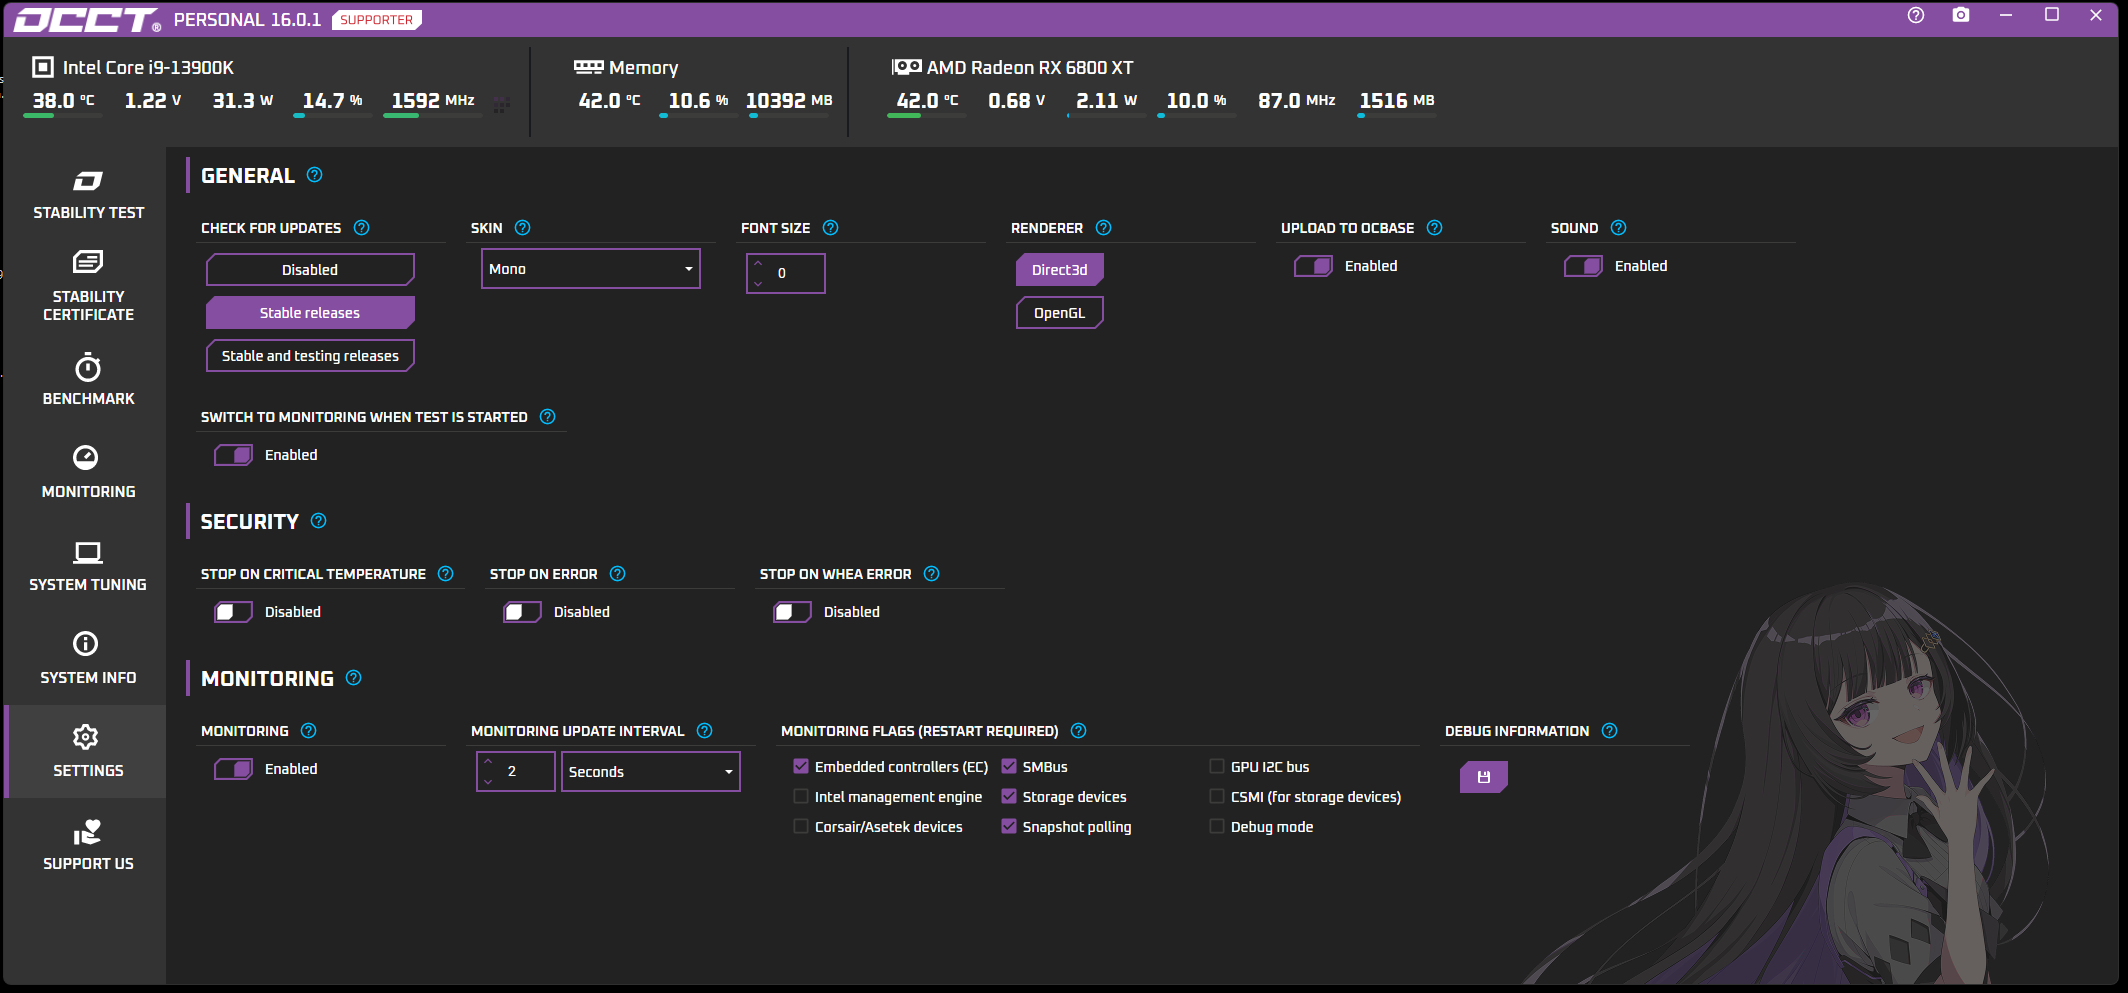Uncheck the Storage devices flag
The image size is (2128, 993).
pos(1009,797)
